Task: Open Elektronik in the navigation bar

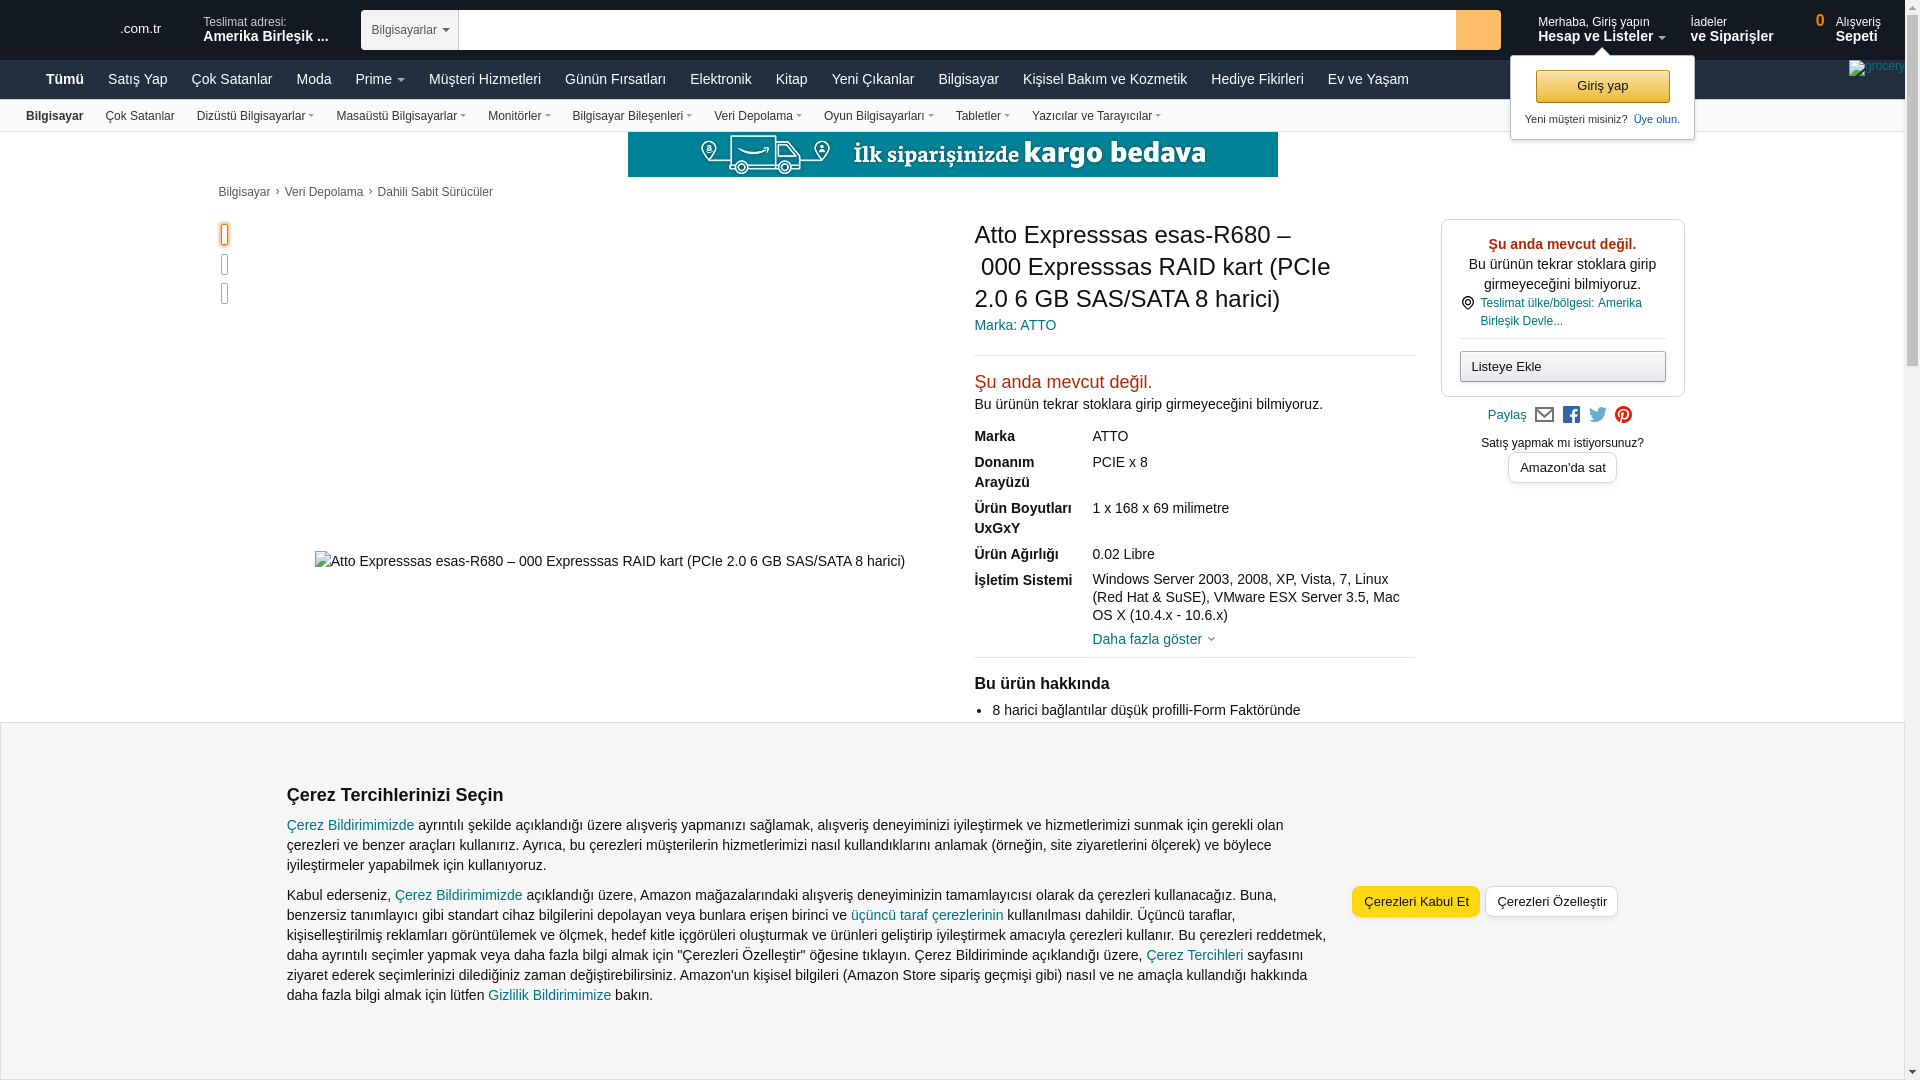Action: (720, 79)
